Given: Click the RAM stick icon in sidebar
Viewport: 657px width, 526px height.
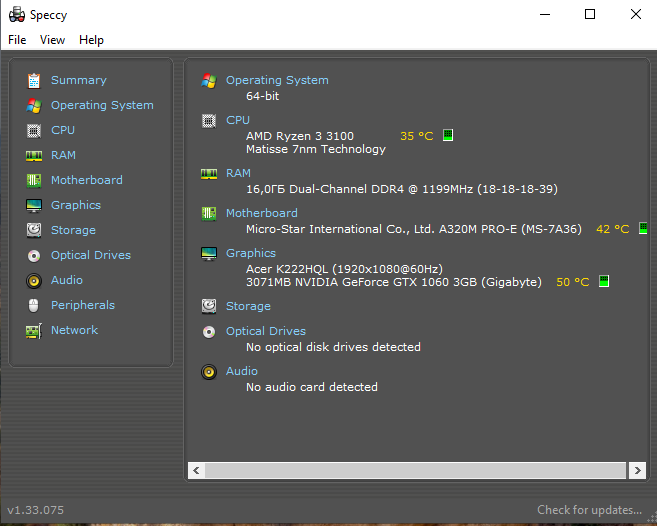Looking at the screenshot, I should (x=34, y=156).
